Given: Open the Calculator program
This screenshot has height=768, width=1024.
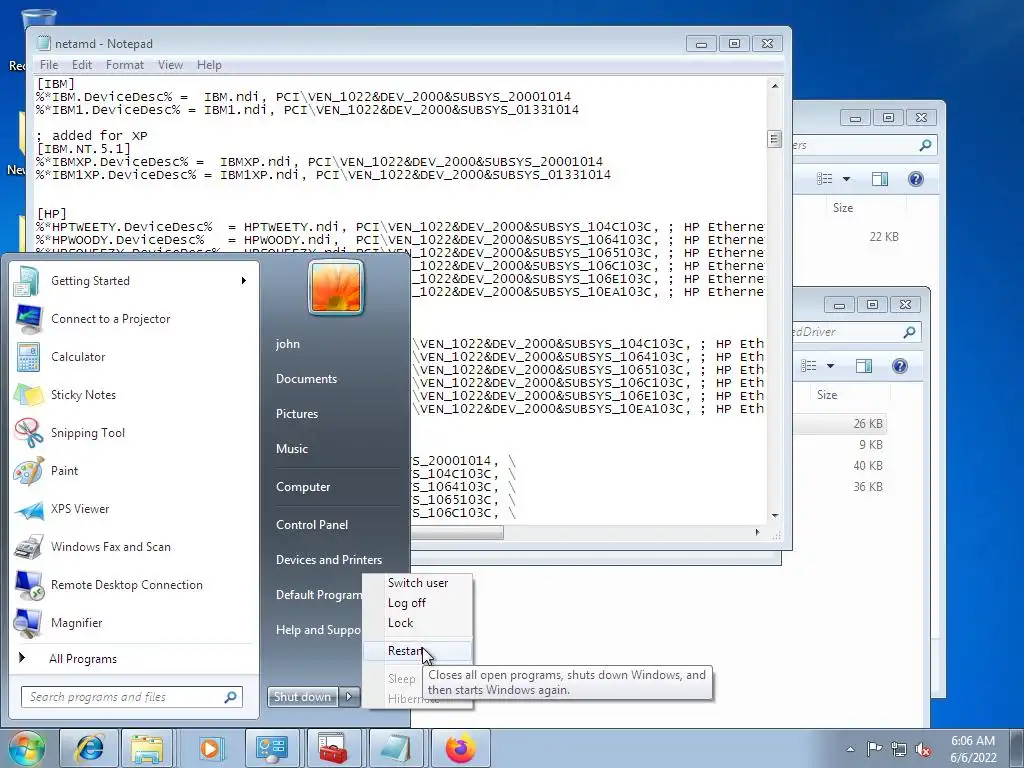Looking at the screenshot, I should [134, 357].
